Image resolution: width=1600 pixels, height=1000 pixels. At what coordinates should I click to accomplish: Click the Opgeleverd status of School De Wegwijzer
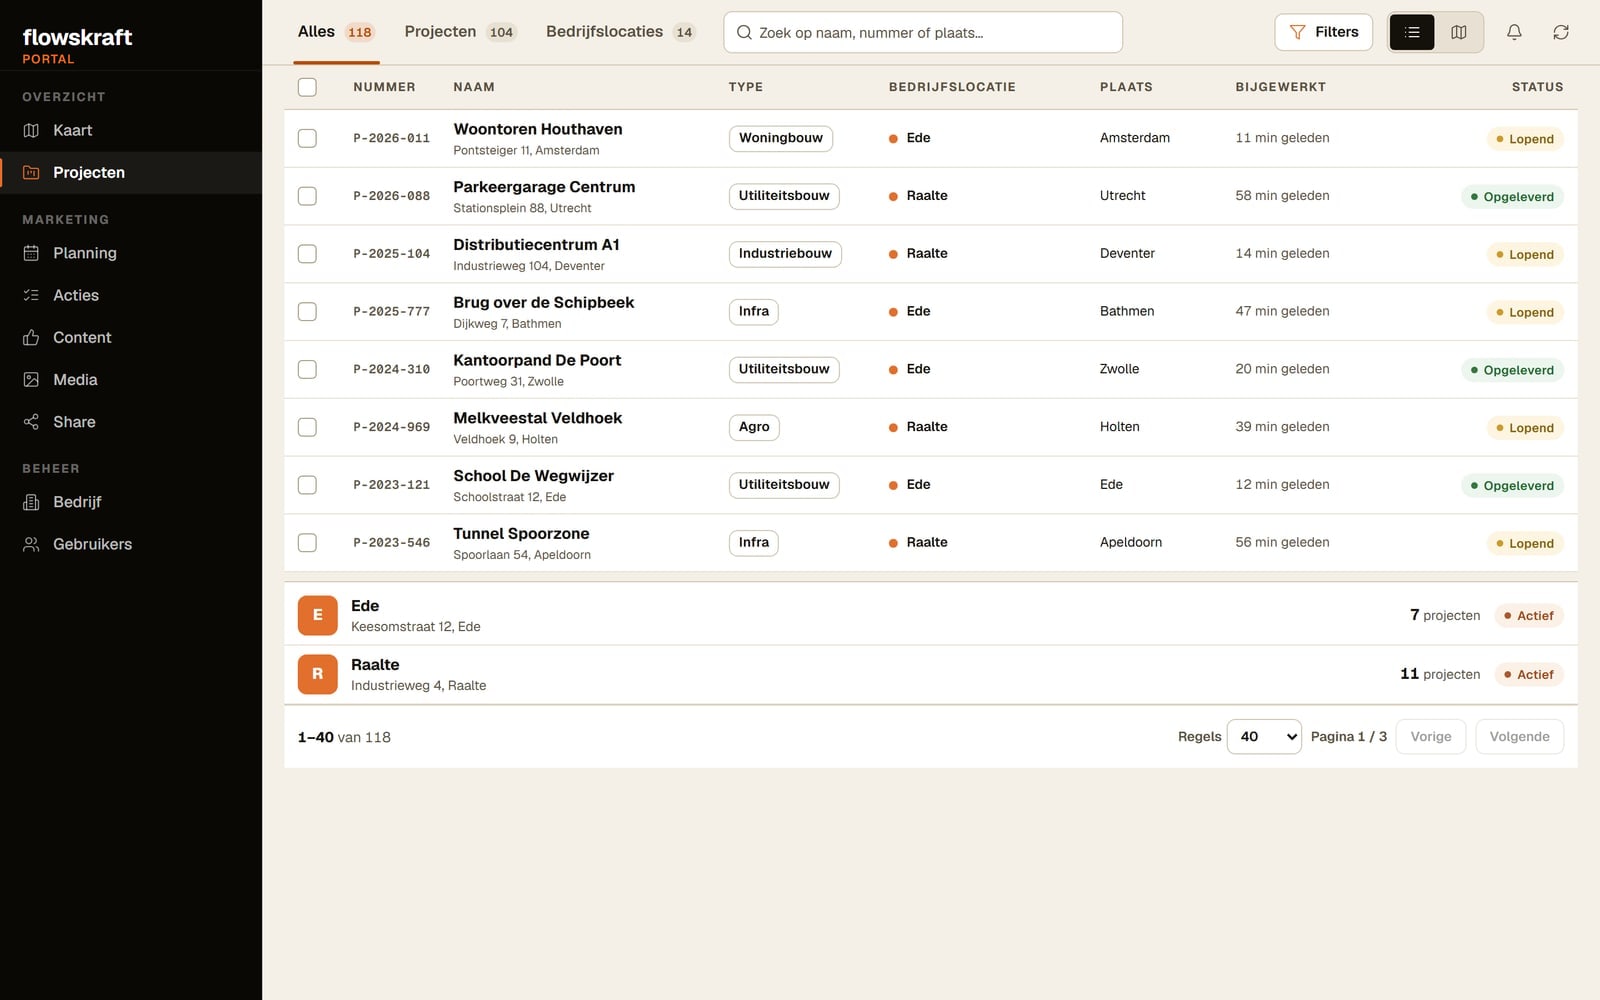pyautogui.click(x=1512, y=486)
